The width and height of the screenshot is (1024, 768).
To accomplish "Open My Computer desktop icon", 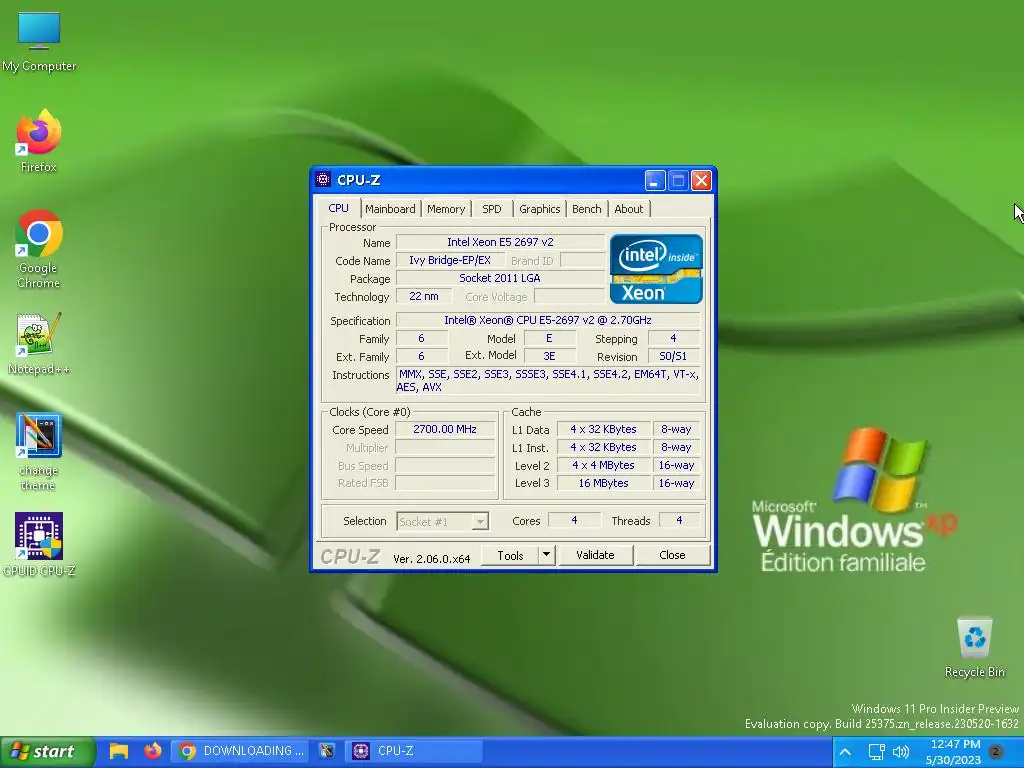I will pos(39,40).
